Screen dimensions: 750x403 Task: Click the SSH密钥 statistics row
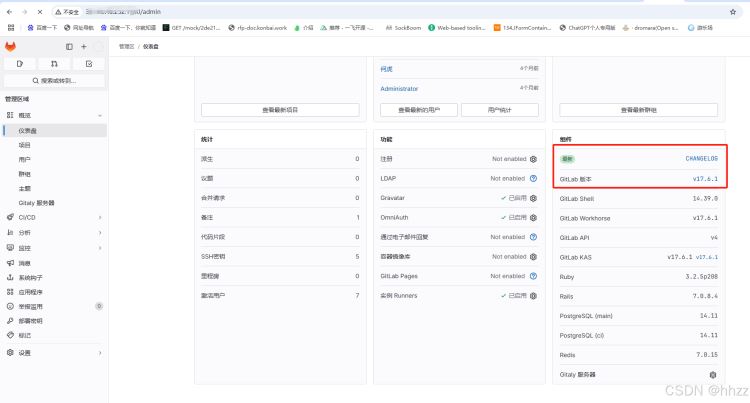[x=280, y=257]
